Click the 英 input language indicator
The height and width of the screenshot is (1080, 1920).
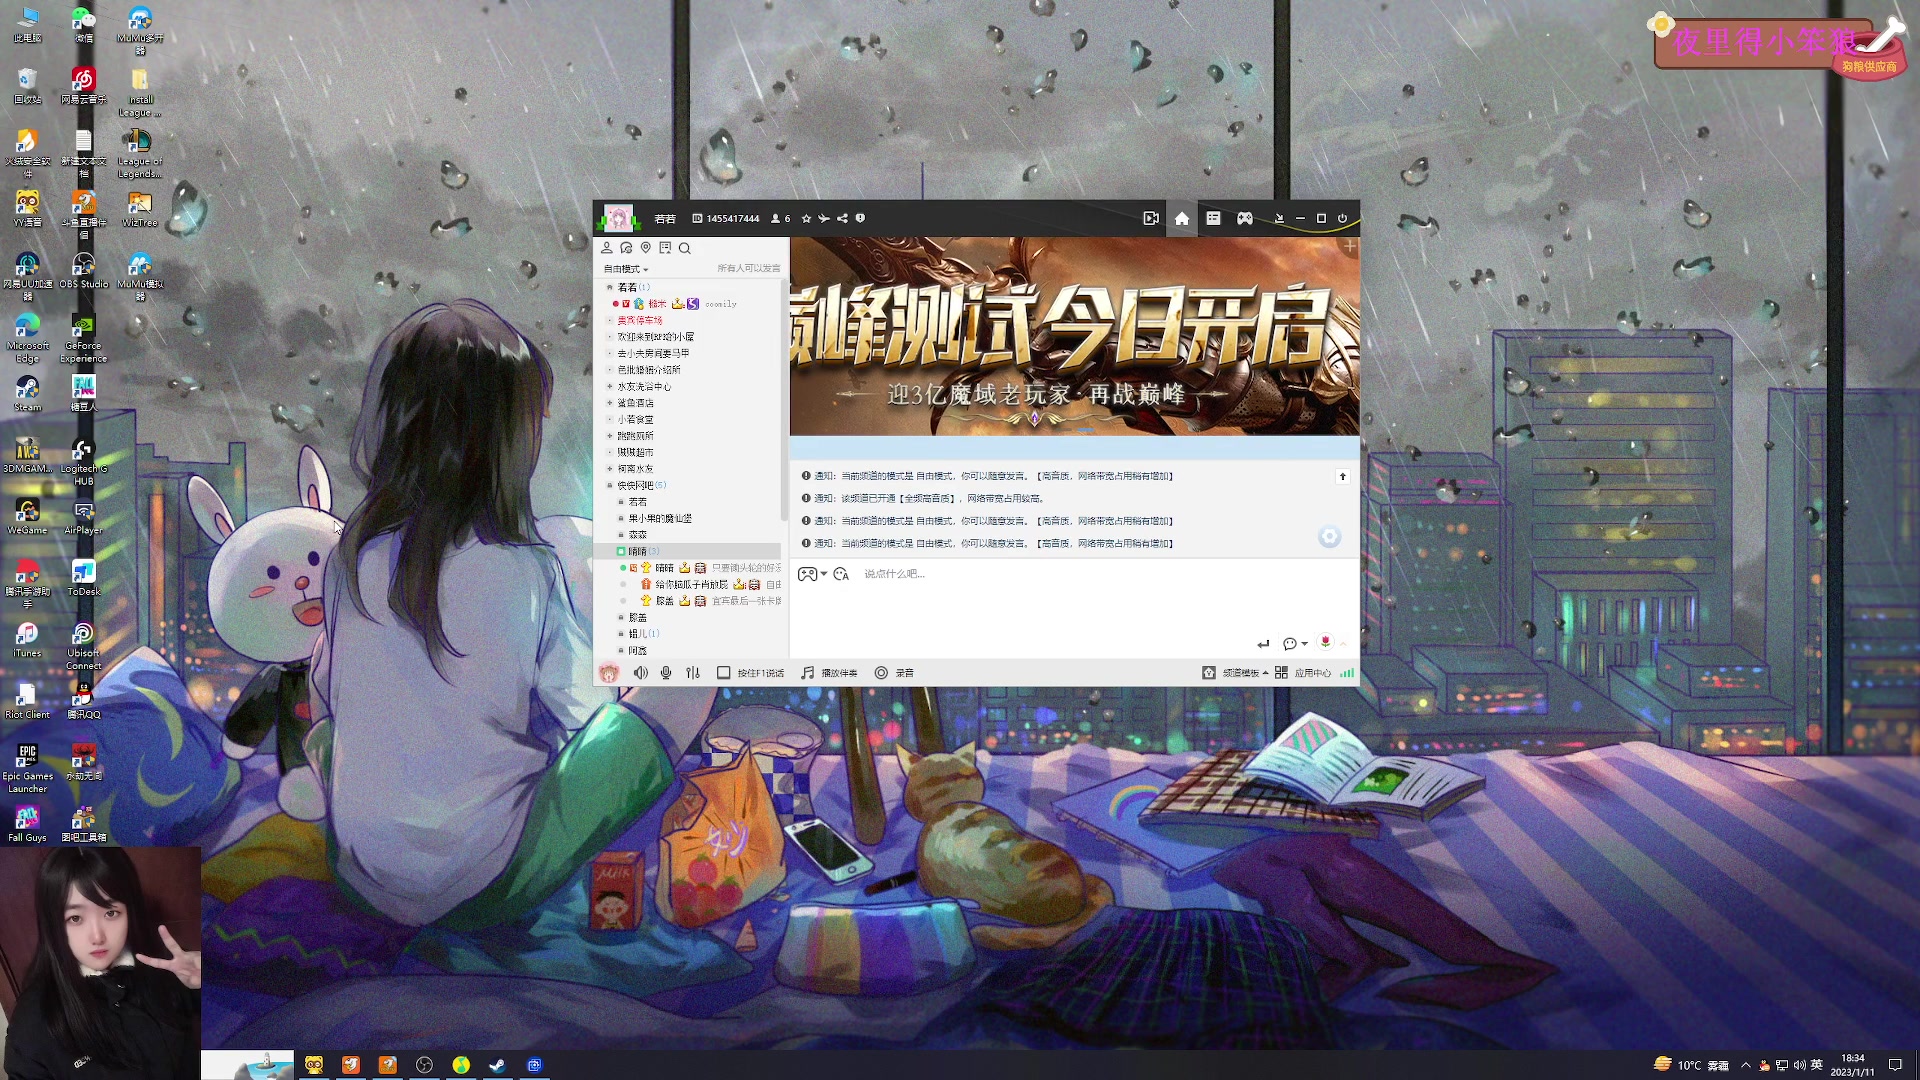pyautogui.click(x=1816, y=1065)
